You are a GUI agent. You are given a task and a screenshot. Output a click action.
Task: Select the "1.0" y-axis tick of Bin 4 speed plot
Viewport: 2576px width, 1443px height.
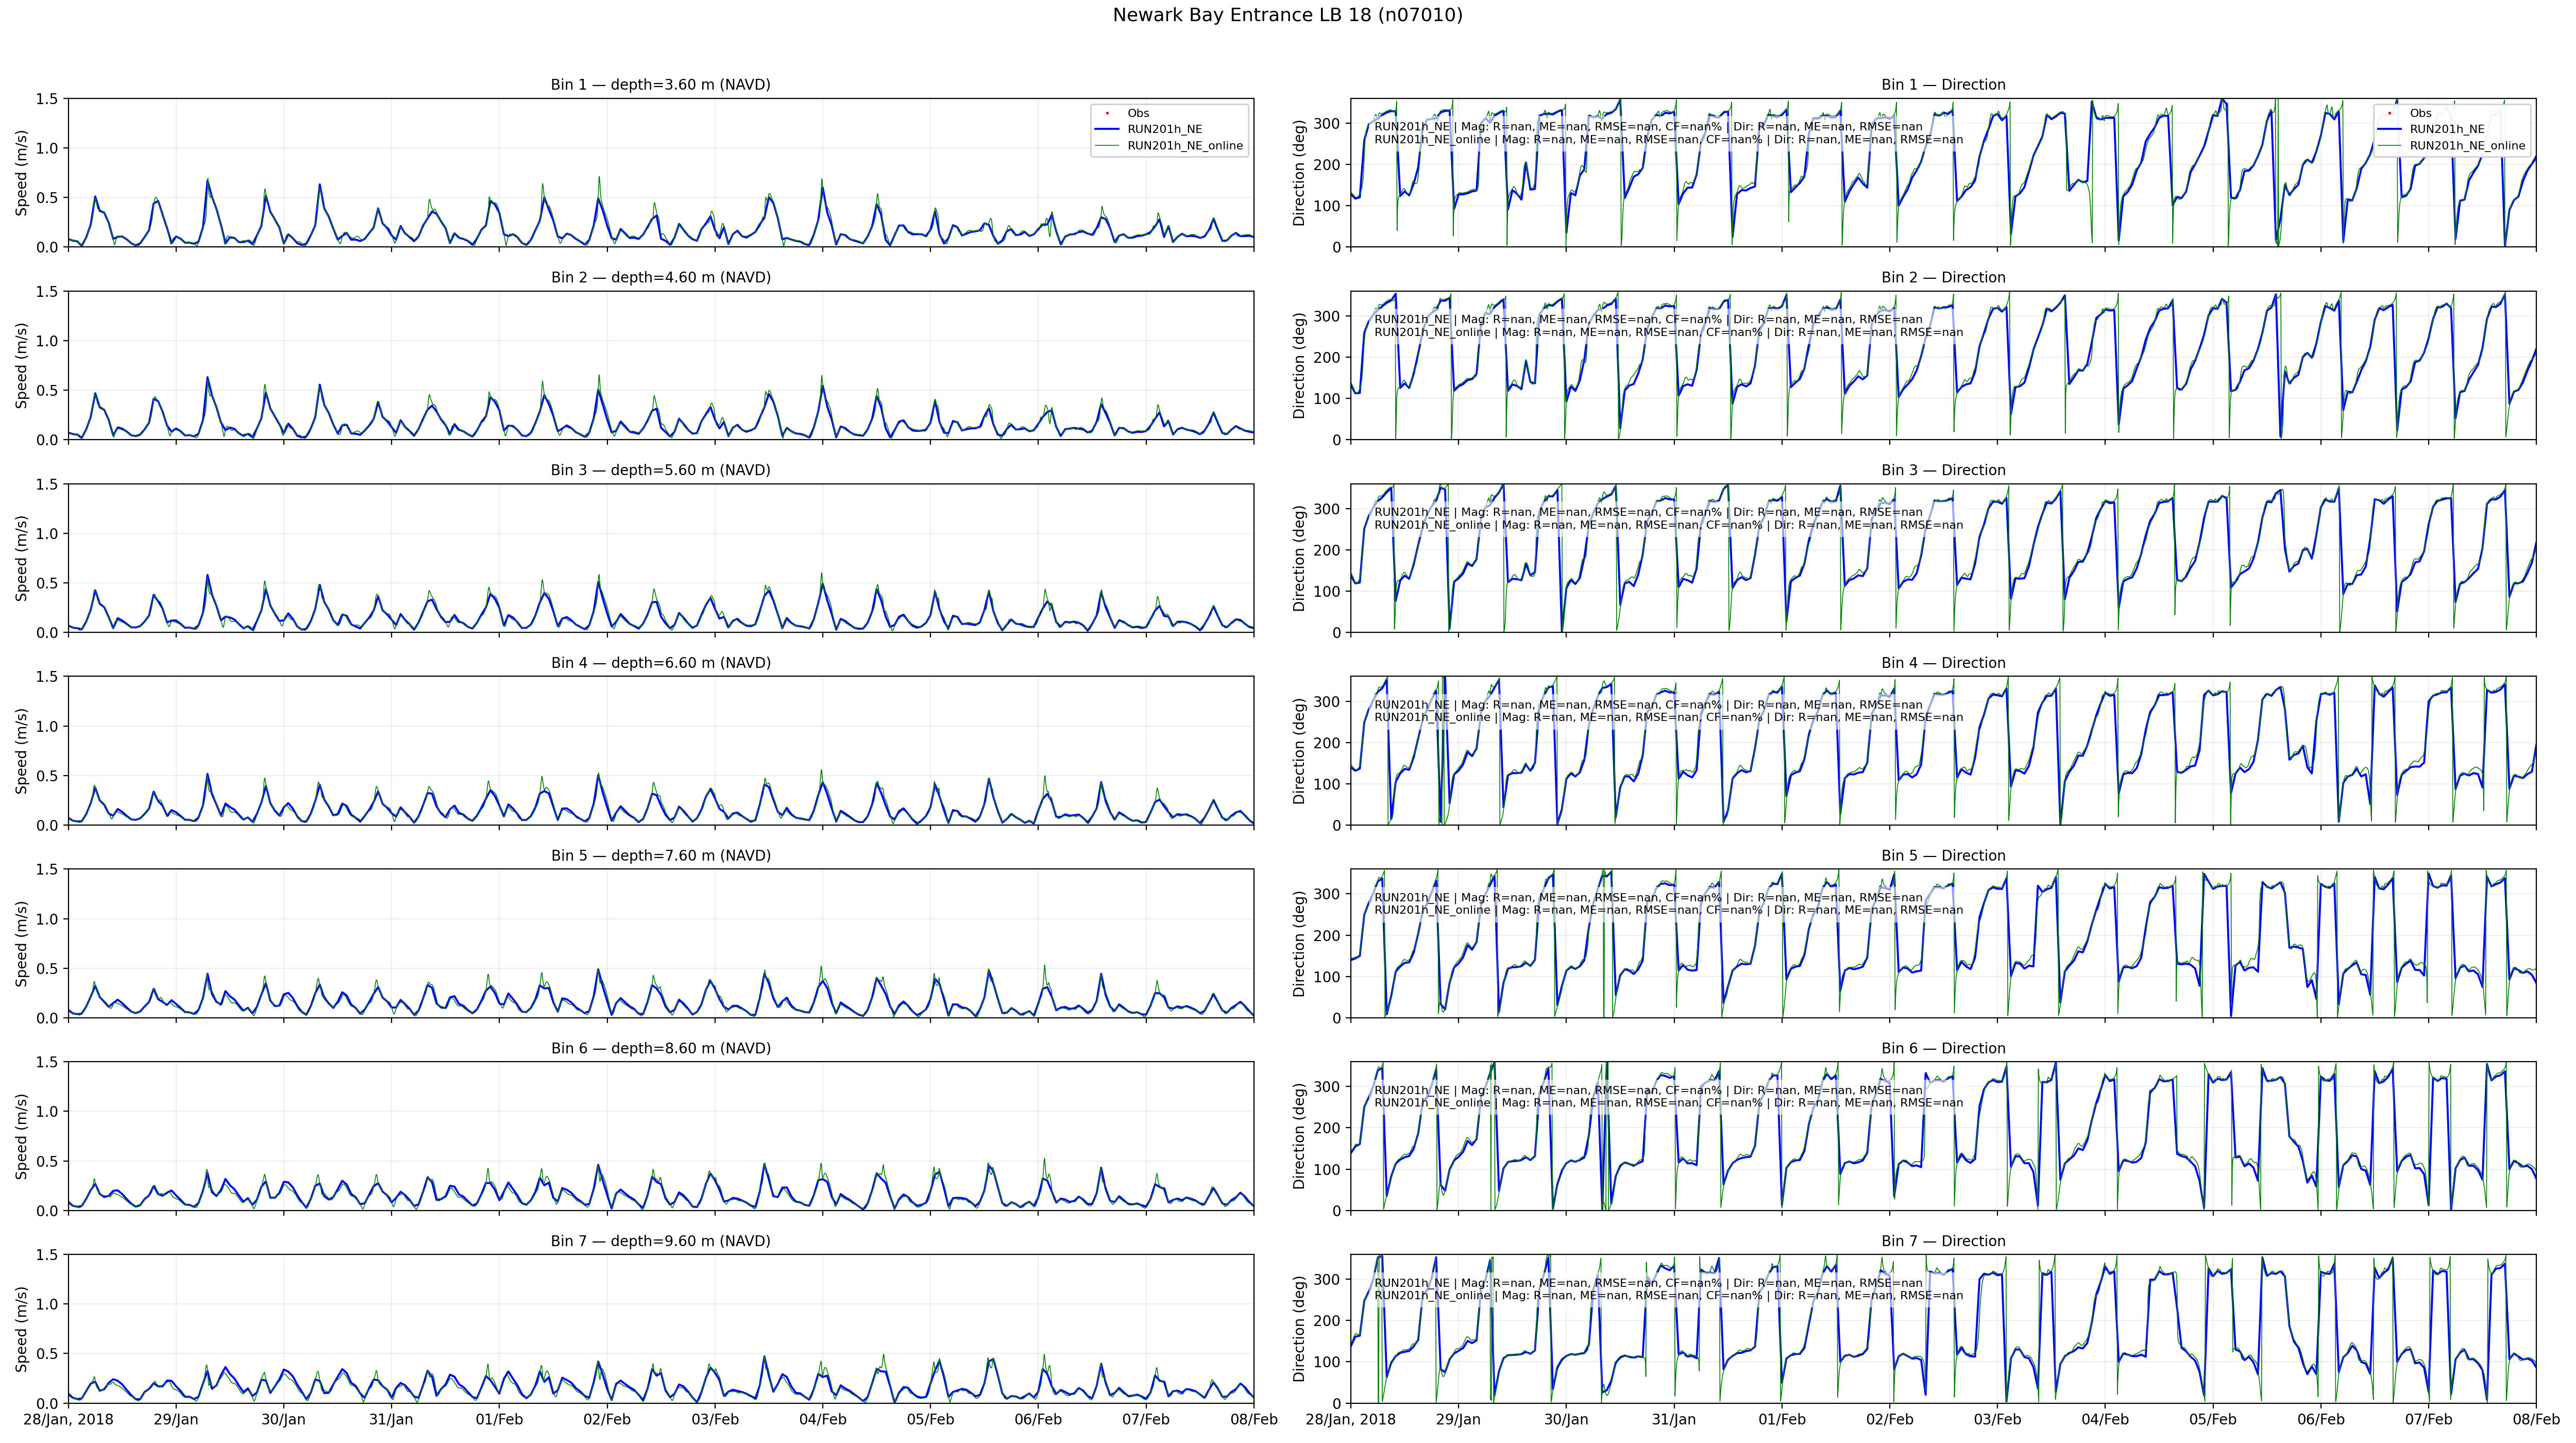[48, 726]
